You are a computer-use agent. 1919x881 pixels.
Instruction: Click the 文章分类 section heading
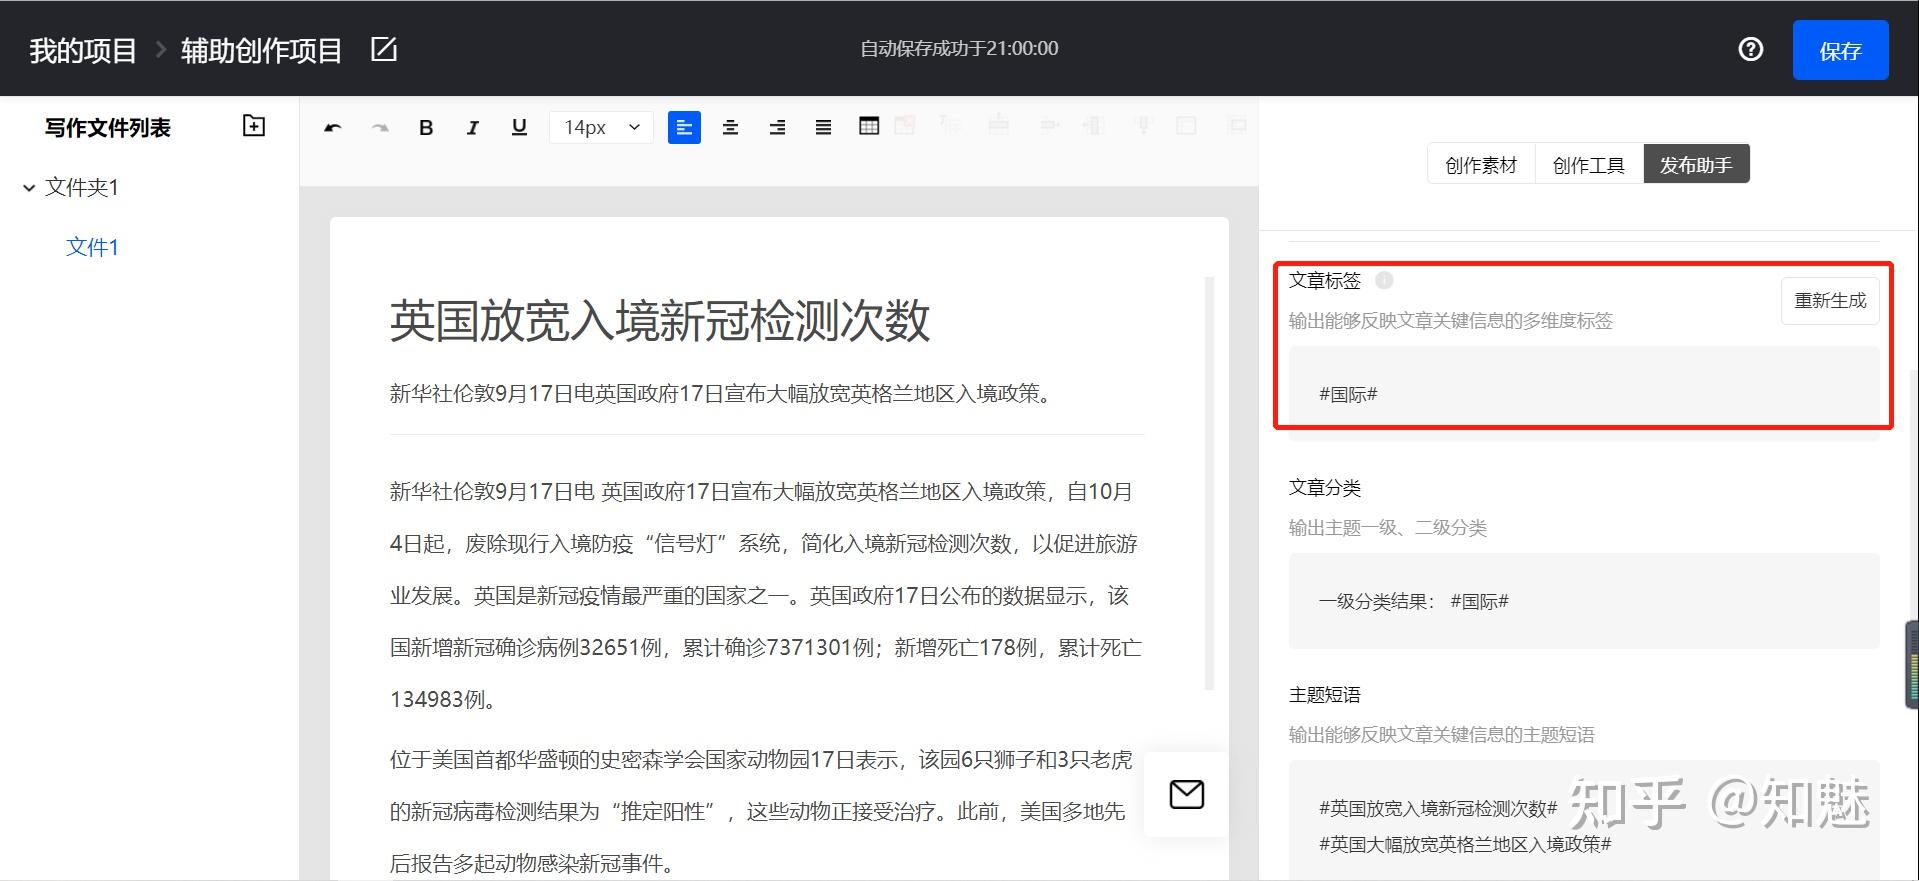pos(1325,488)
